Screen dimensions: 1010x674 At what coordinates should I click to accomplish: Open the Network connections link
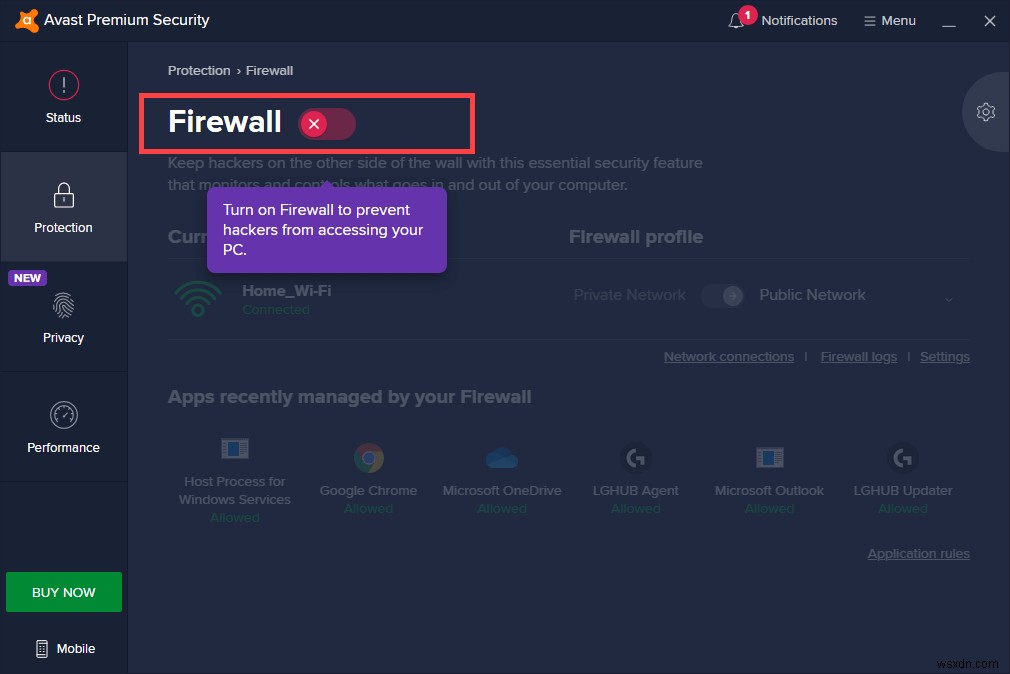point(728,356)
